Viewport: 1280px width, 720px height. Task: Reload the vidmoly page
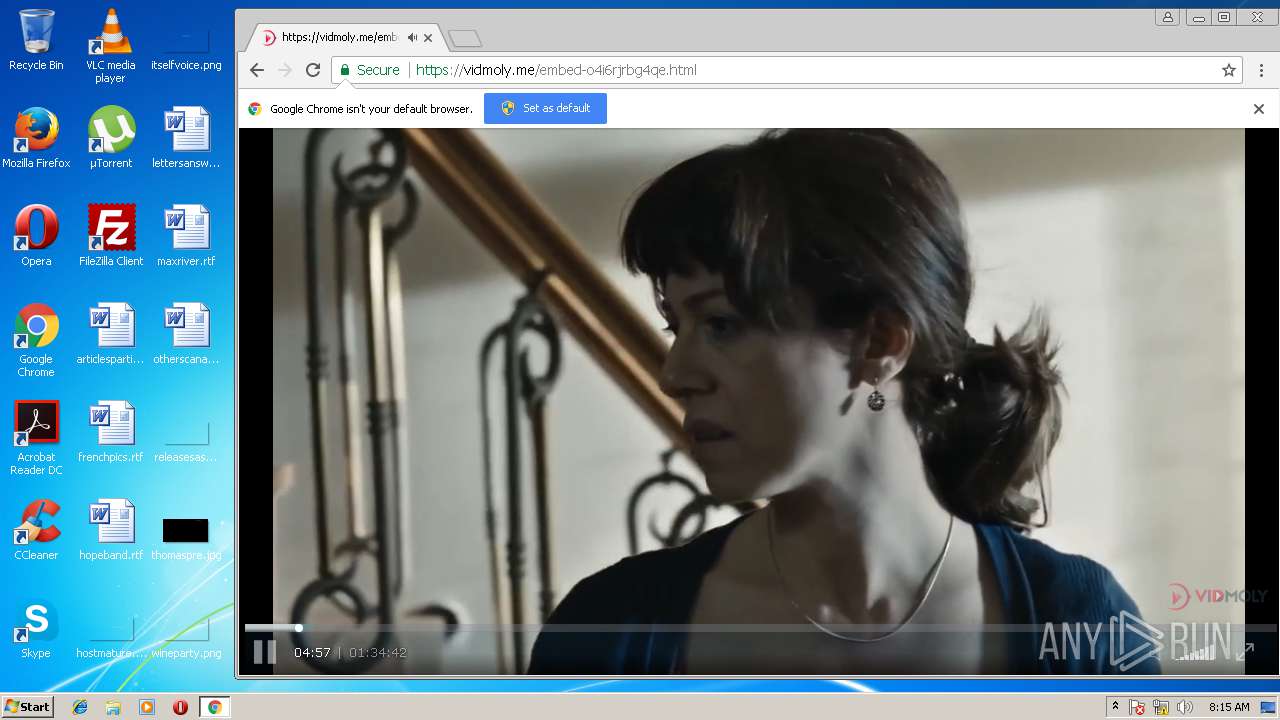click(313, 70)
